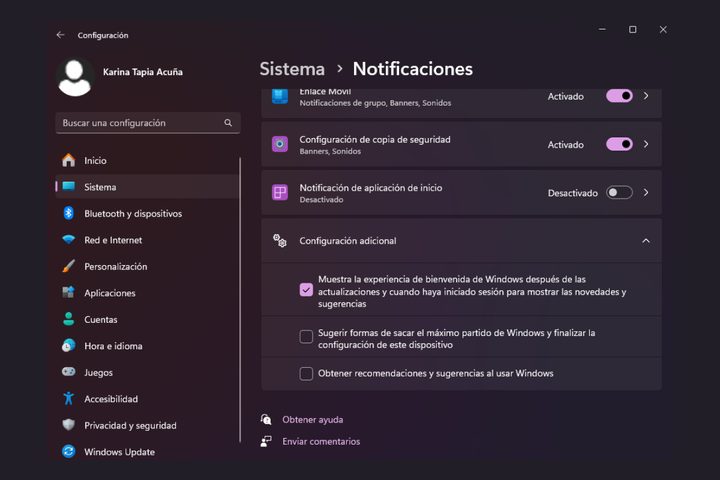
Task: Click the search magnifier icon
Action: [x=228, y=123]
